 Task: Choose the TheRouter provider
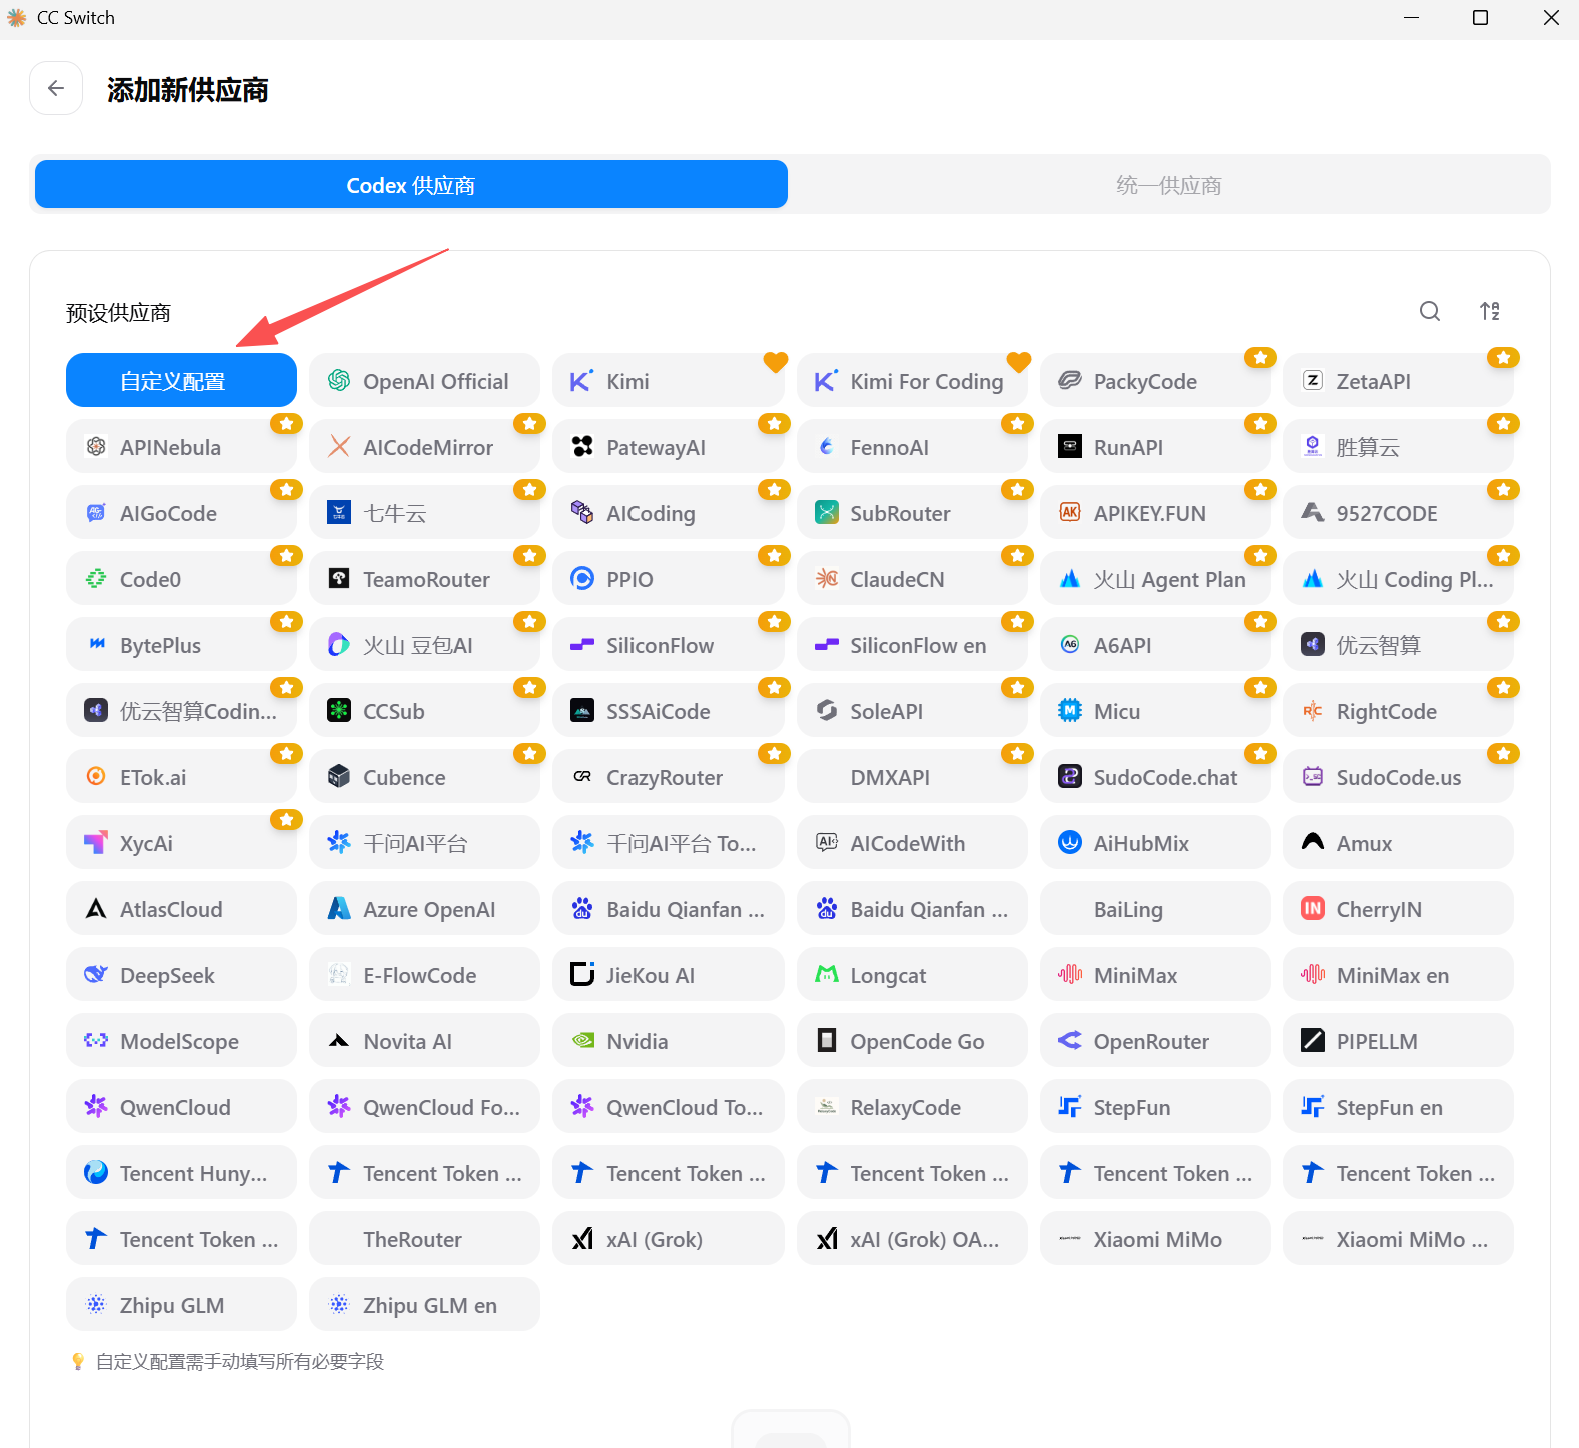click(x=424, y=1239)
